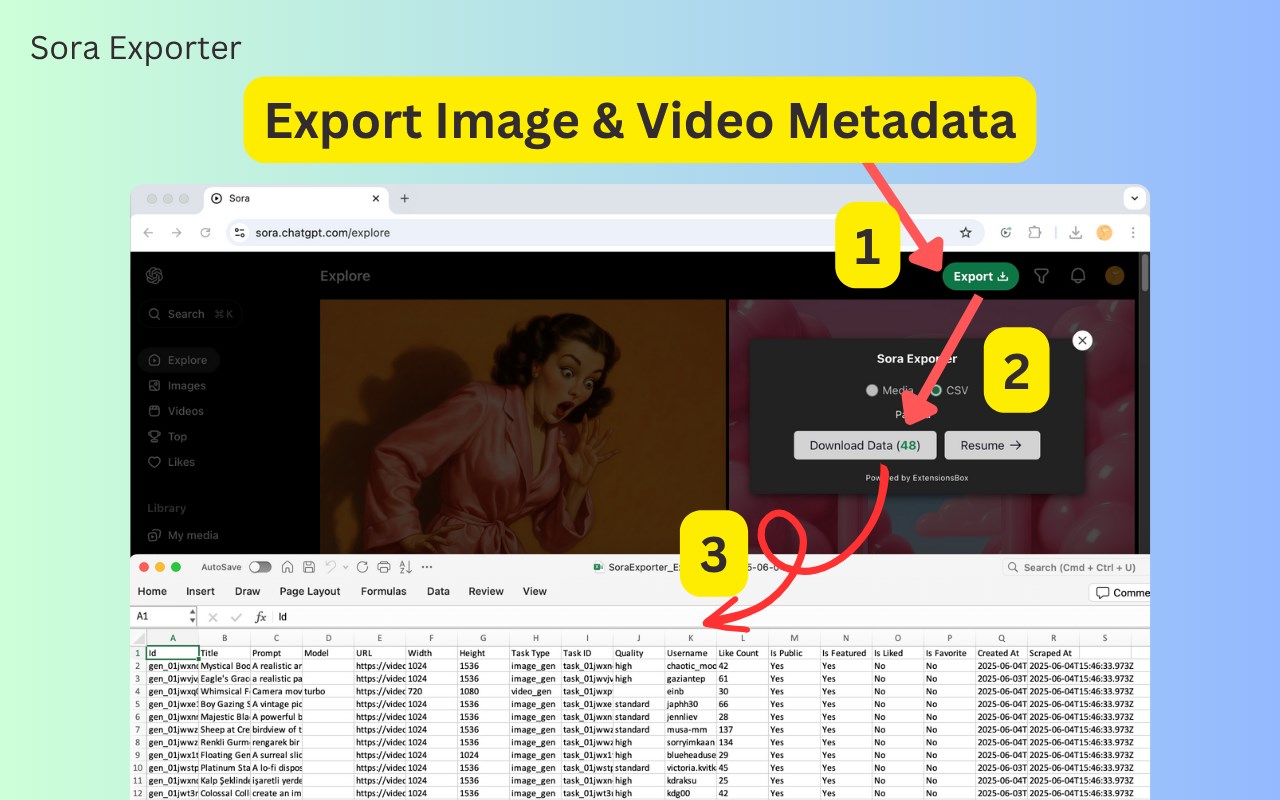
Task: Click the green Export button in Sora
Action: [x=980, y=276]
